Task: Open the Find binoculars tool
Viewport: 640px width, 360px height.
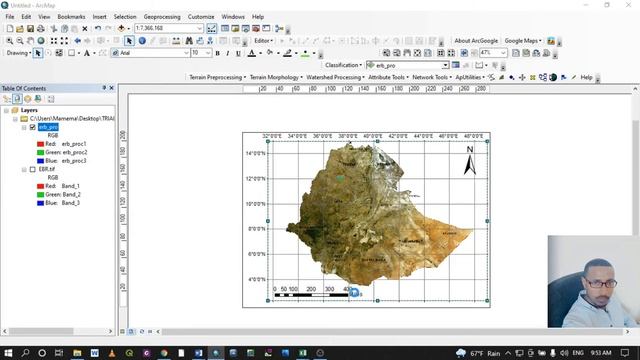Action: click(x=189, y=41)
